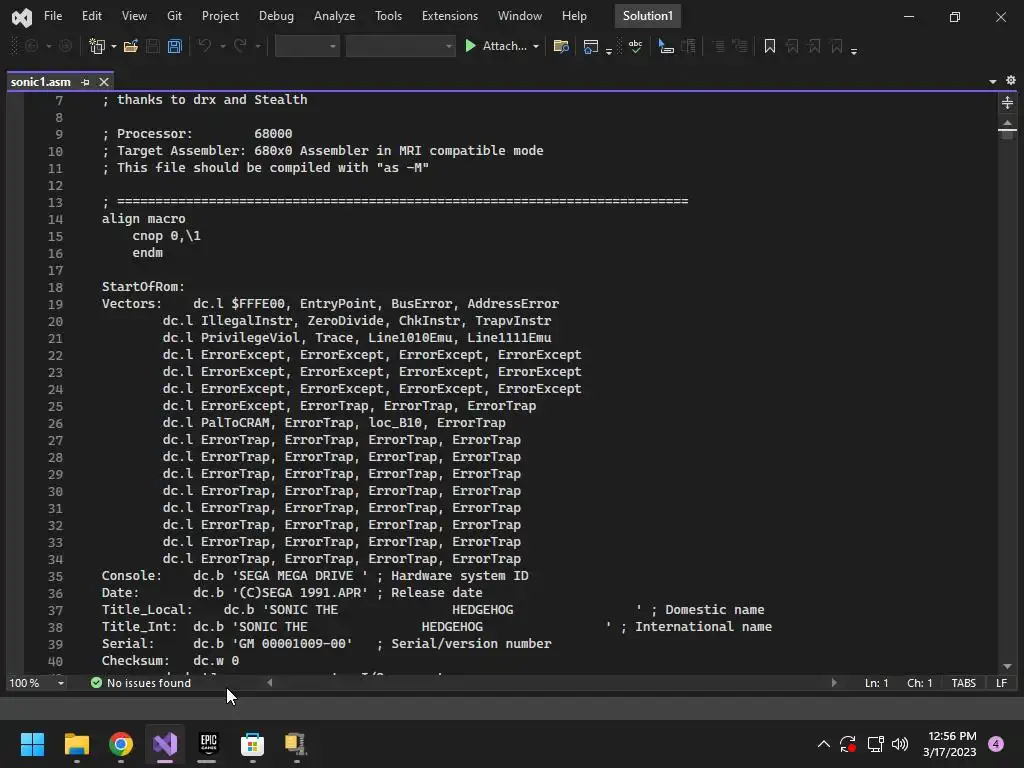The height and width of the screenshot is (768, 1024).
Task: Open the Analyze menu
Action: pyautogui.click(x=334, y=16)
